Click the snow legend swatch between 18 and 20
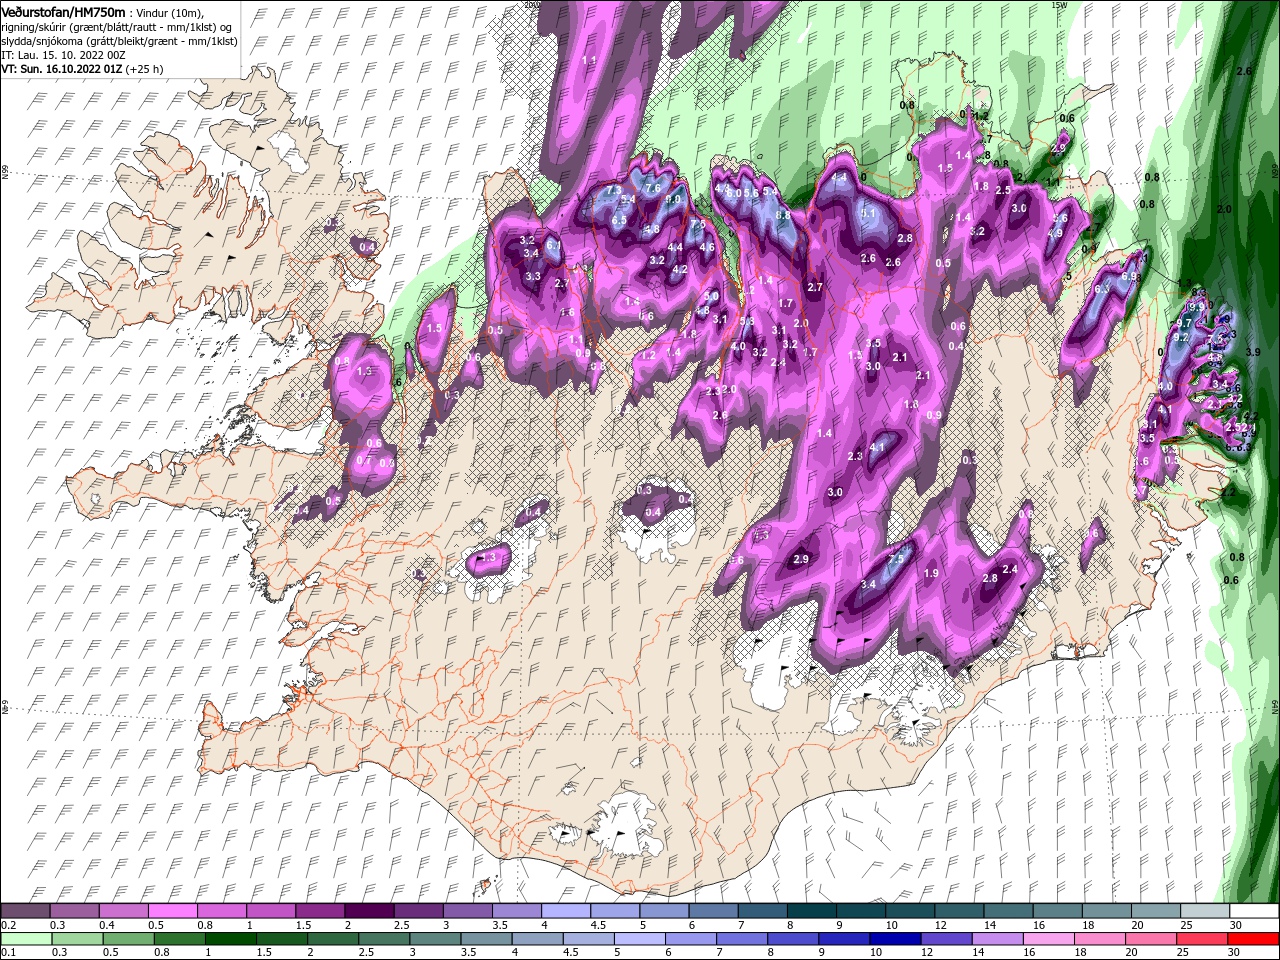Image resolution: width=1280 pixels, height=960 pixels. [1105, 912]
